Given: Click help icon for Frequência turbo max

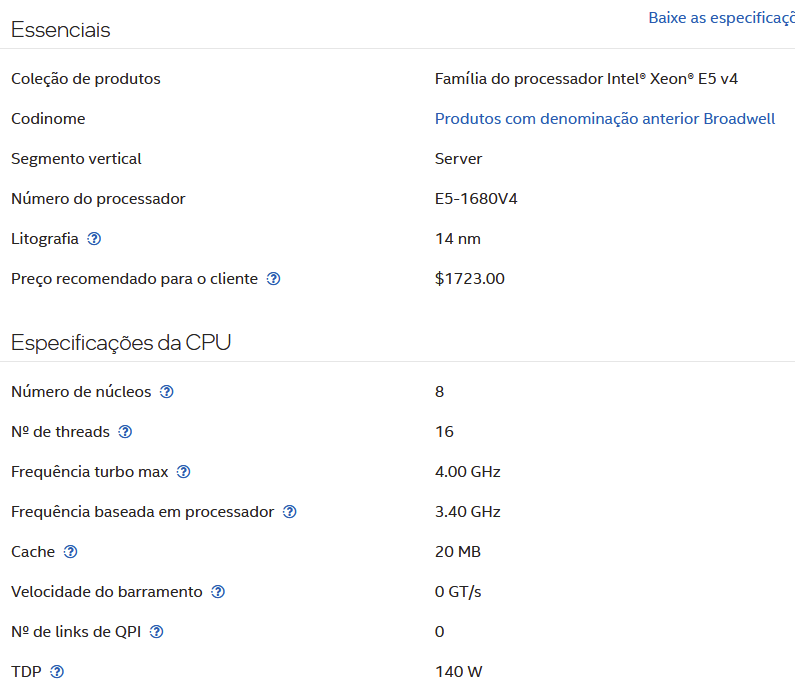Looking at the screenshot, I should pos(184,472).
